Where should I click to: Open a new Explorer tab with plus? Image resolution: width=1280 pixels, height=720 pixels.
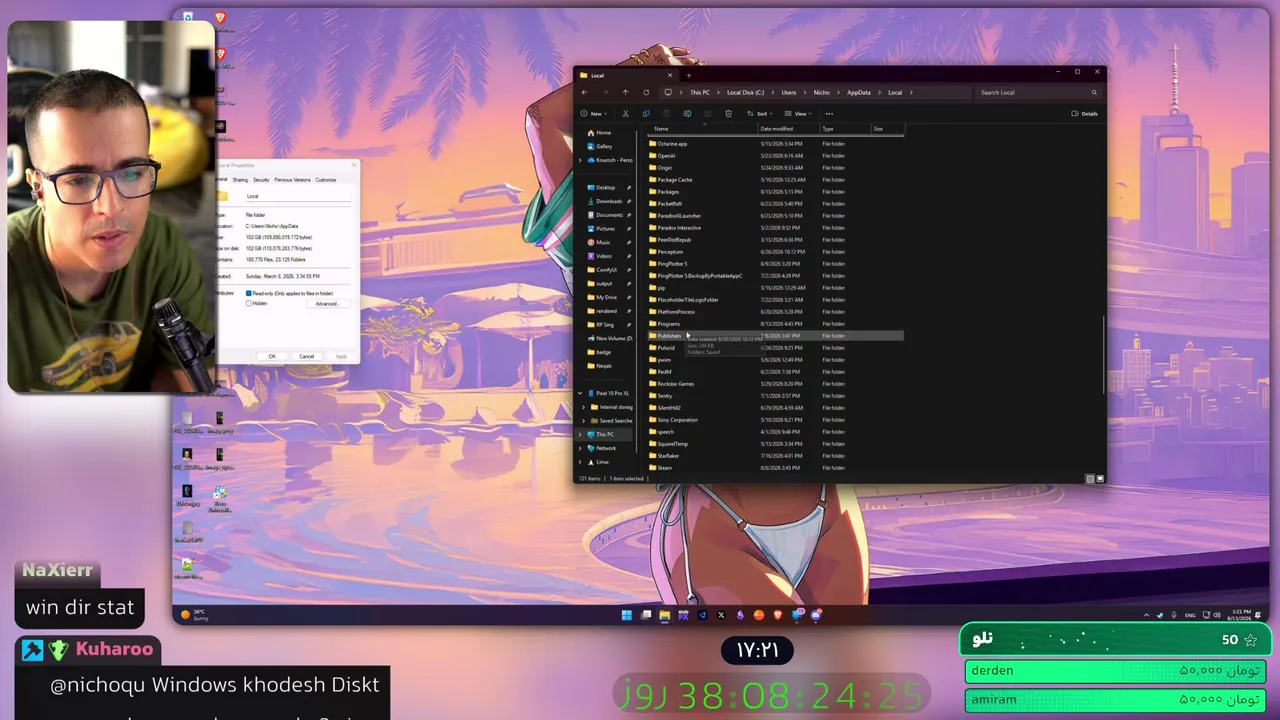(688, 75)
